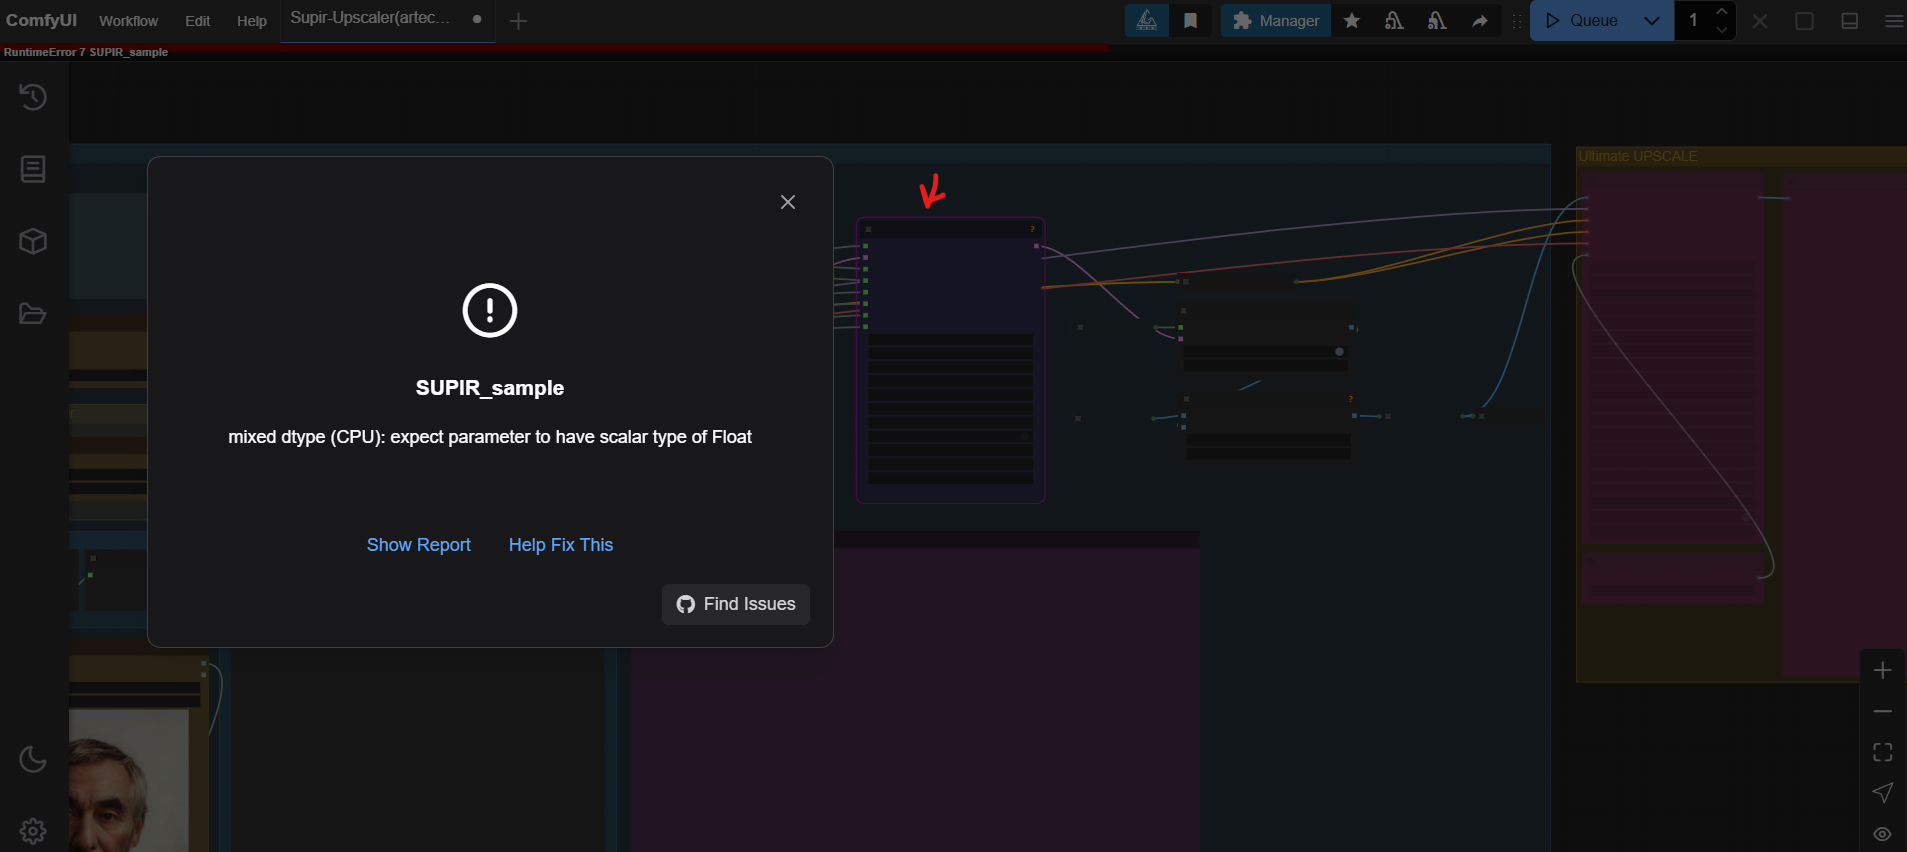Open the node library list panel
This screenshot has width=1907, height=852.
33,169
